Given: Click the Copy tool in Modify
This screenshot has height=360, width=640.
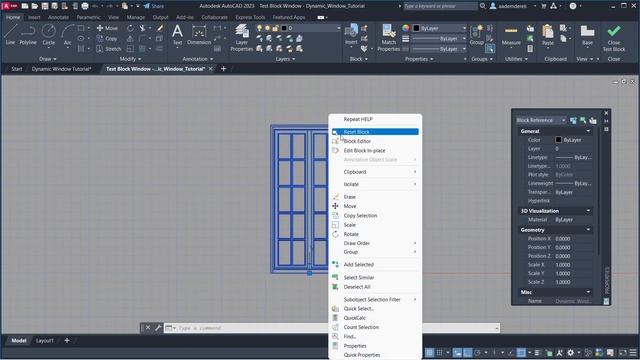Looking at the screenshot, I should point(107,38).
